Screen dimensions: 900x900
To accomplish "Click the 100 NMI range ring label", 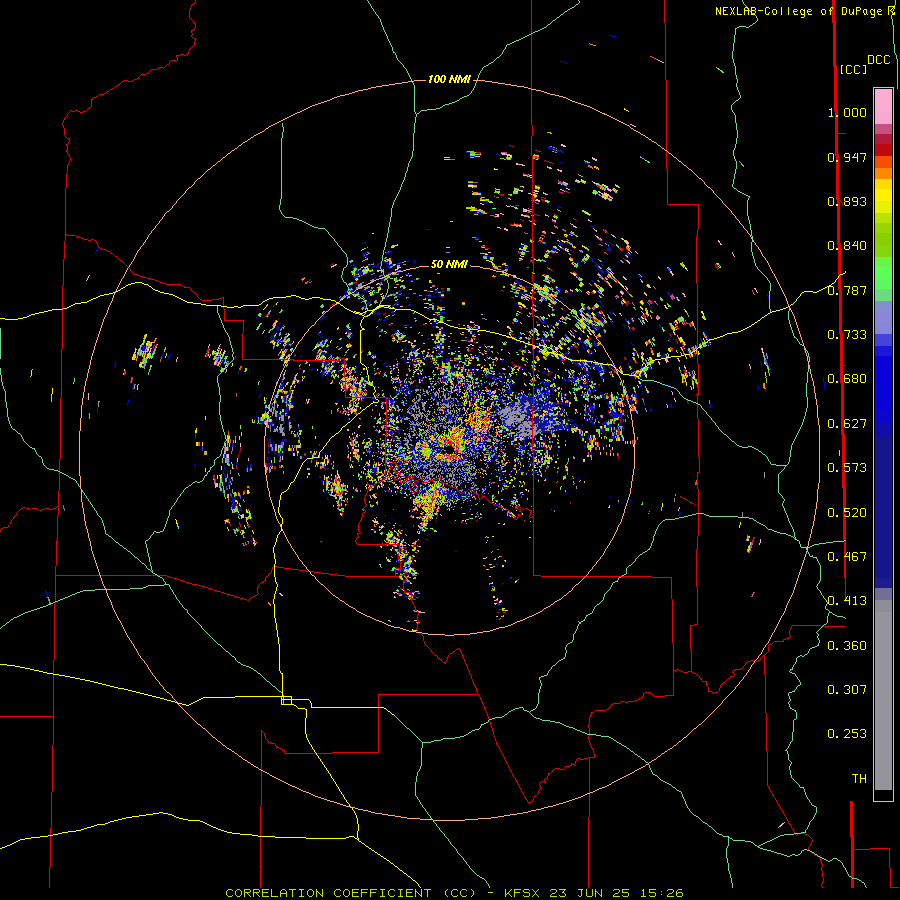I will (x=449, y=79).
